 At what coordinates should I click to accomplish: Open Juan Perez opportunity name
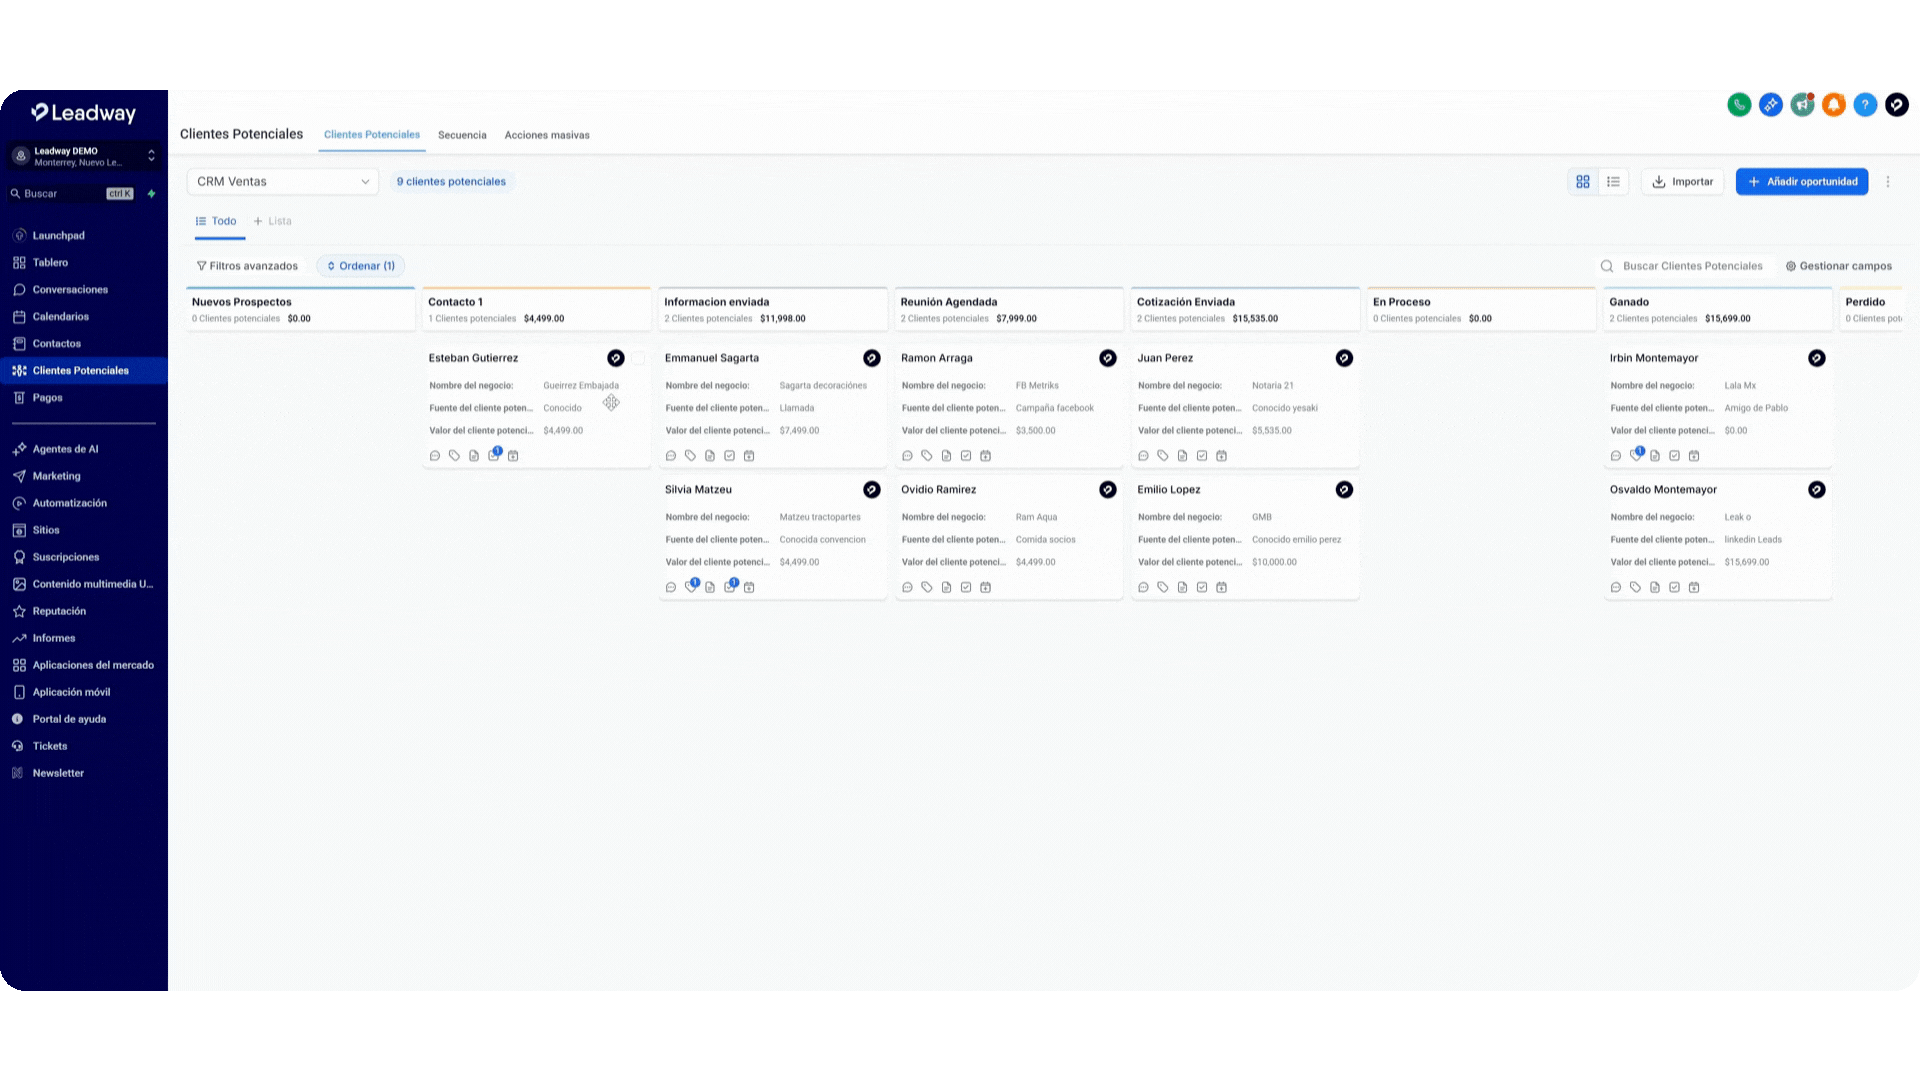[x=1165, y=358]
